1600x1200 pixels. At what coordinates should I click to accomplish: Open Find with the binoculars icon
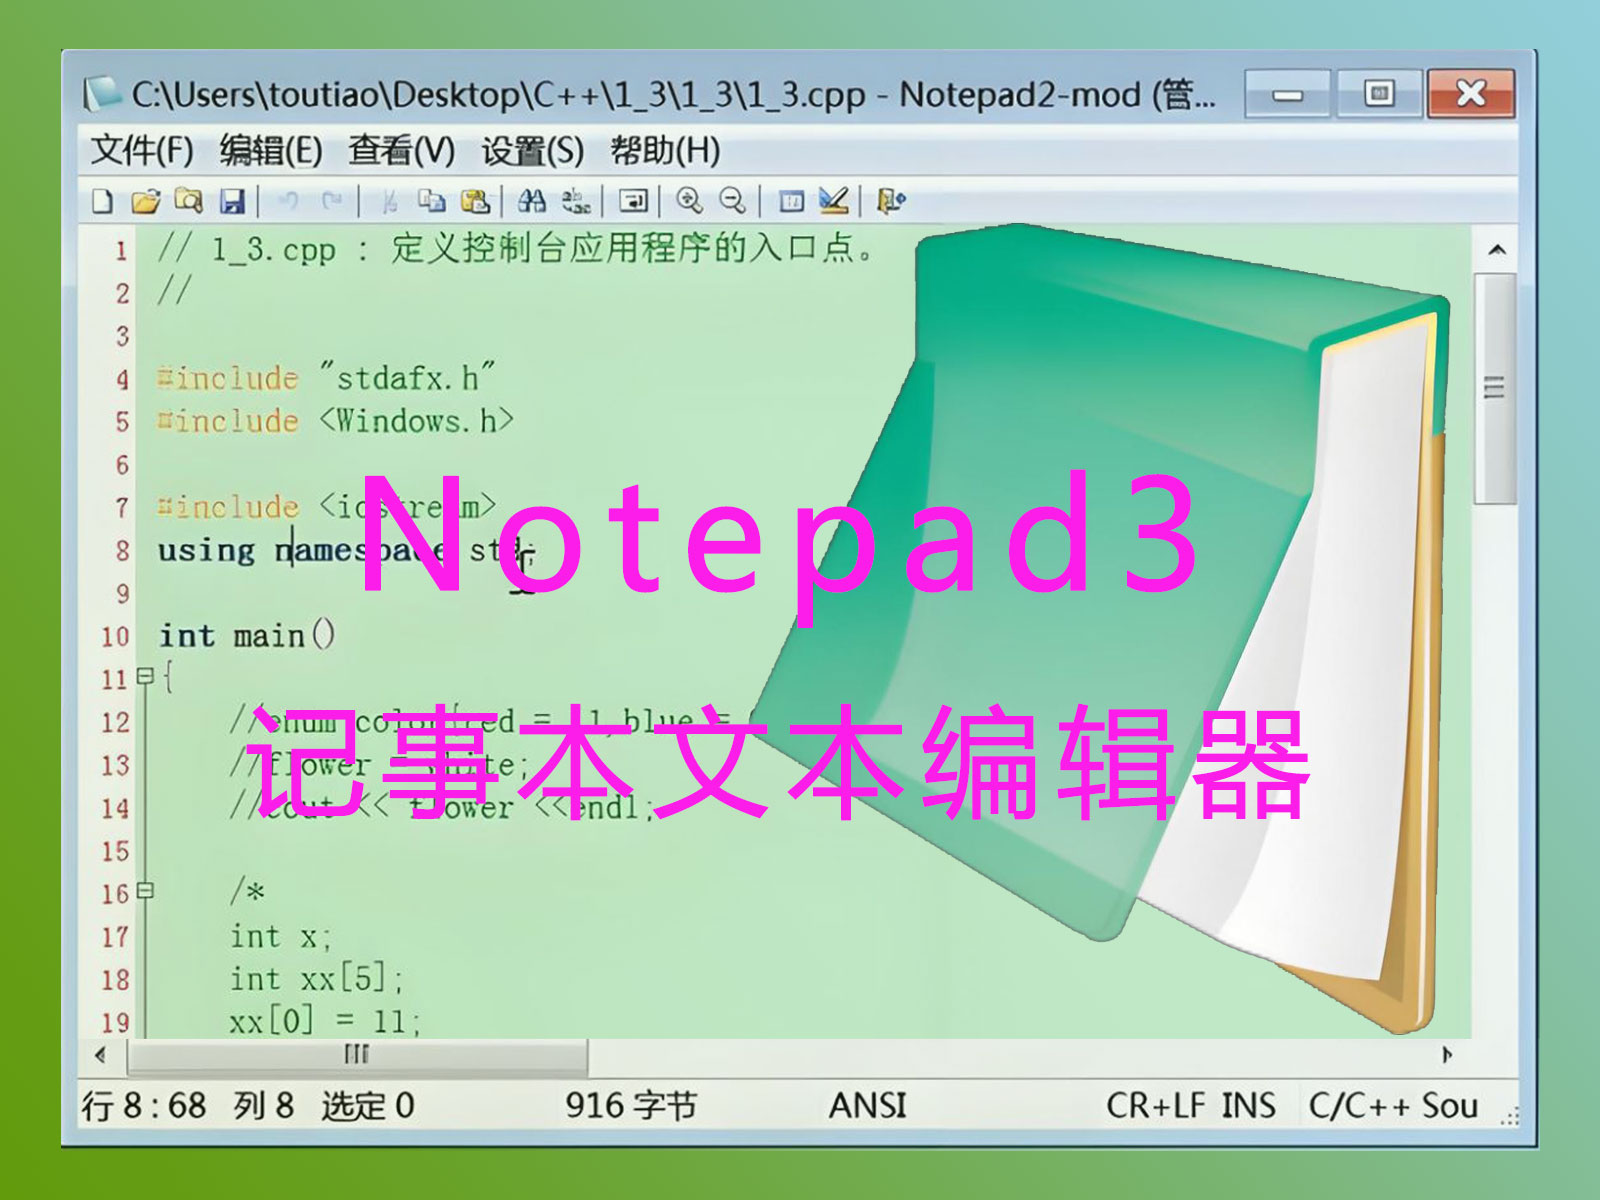531,201
